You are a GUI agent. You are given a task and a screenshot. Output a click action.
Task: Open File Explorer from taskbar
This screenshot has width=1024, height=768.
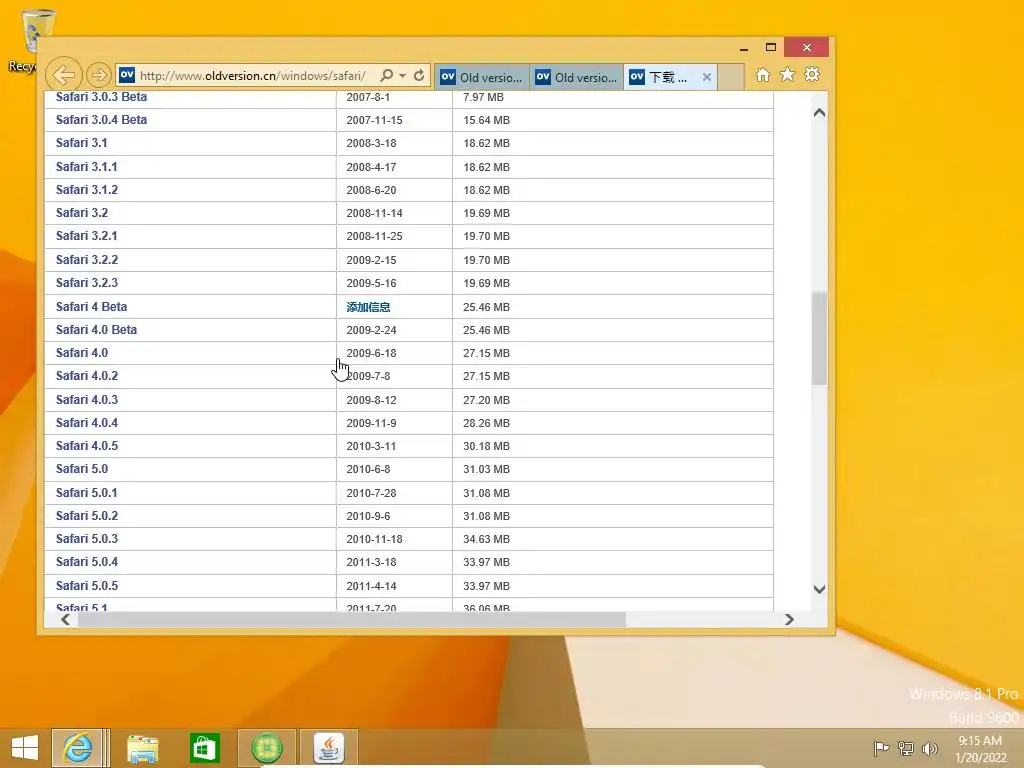(x=142, y=748)
